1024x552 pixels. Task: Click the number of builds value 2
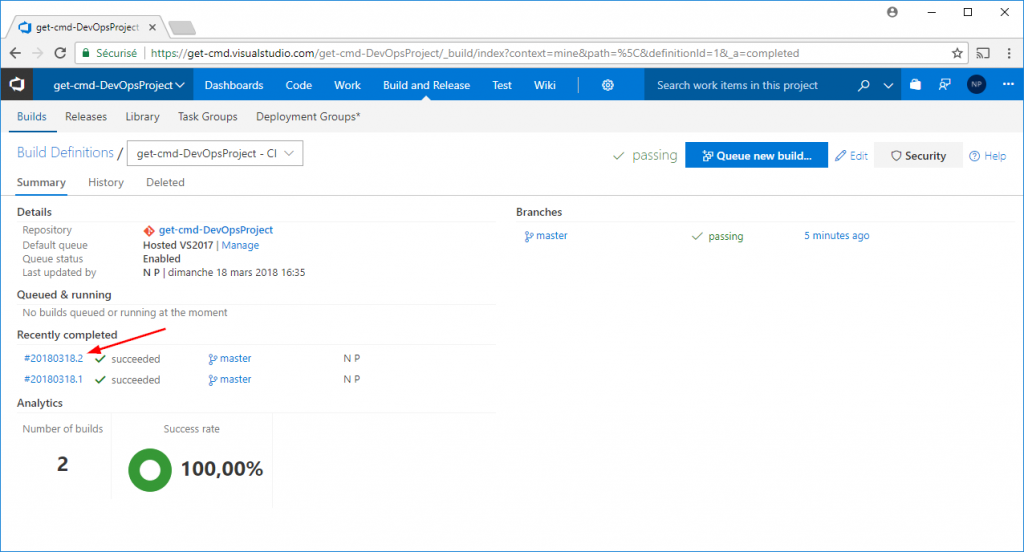(x=63, y=464)
